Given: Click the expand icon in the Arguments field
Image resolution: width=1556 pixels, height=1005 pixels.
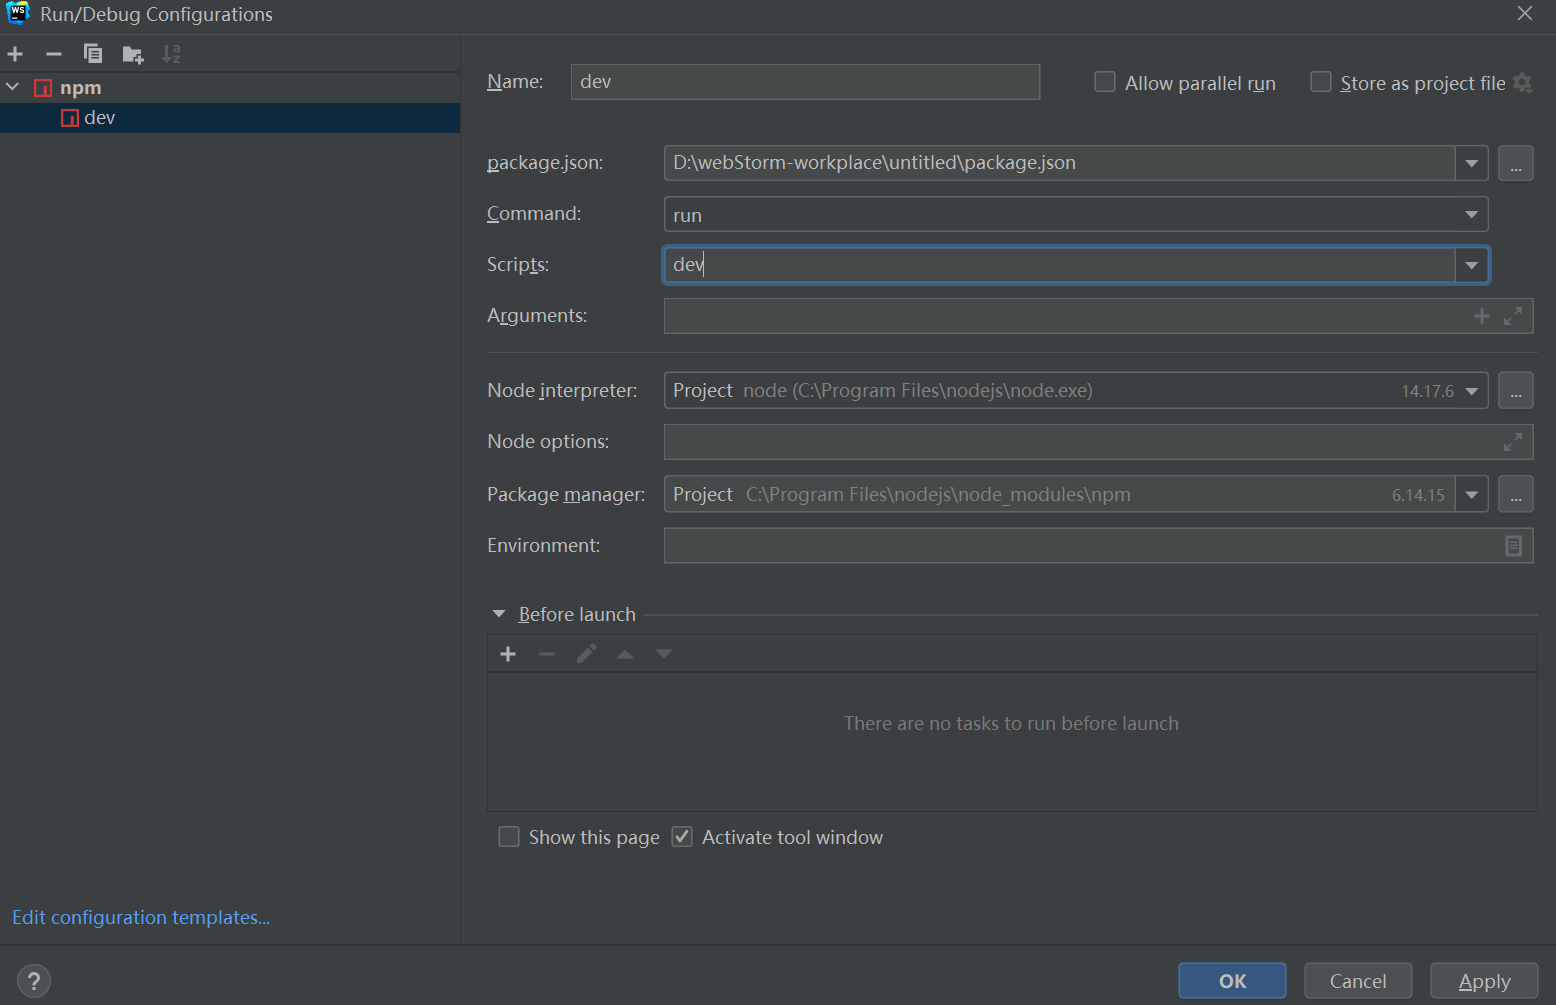Looking at the screenshot, I should pyautogui.click(x=1513, y=316).
